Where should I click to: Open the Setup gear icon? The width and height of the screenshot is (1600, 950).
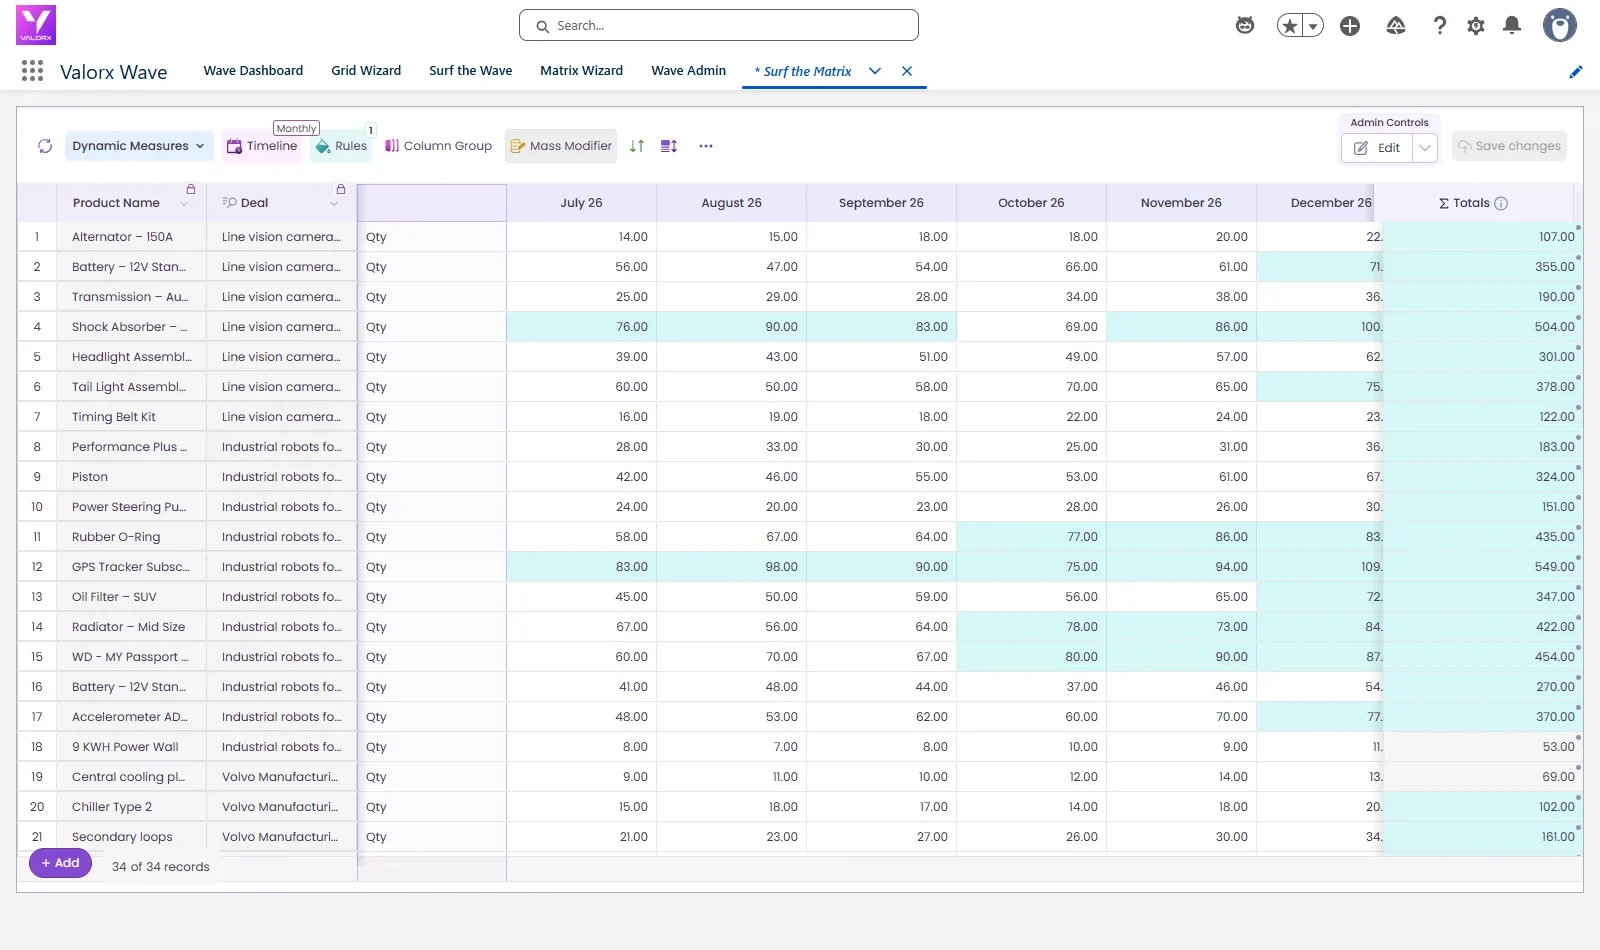pos(1476,26)
